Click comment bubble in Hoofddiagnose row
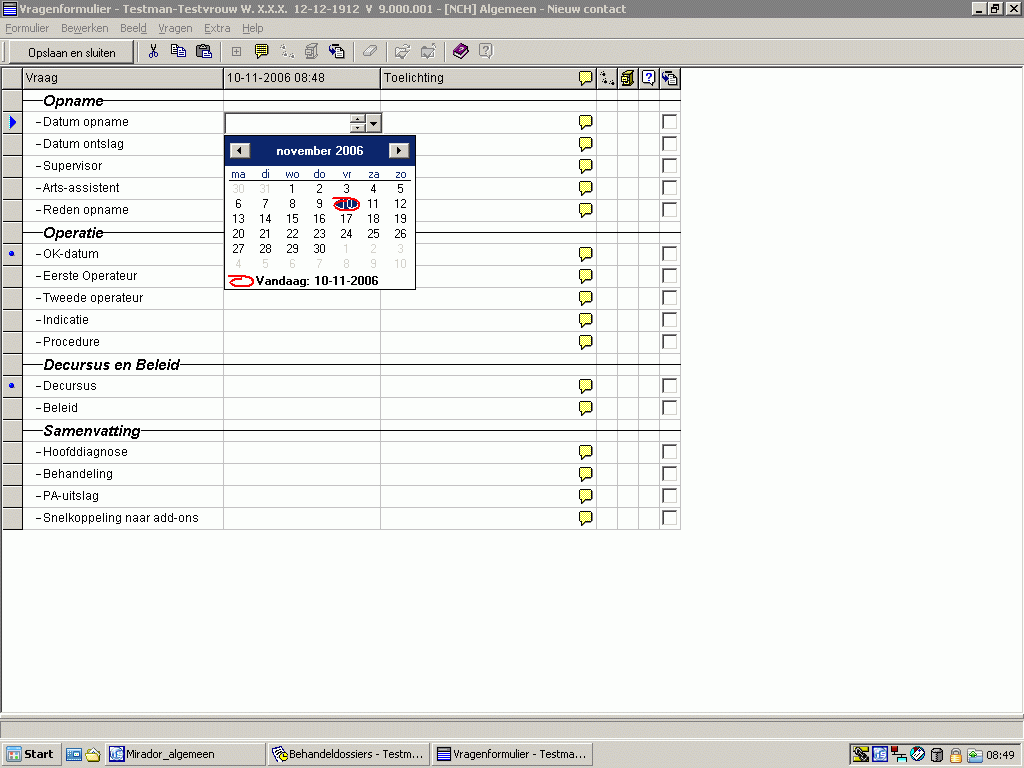The width and height of the screenshot is (1024, 768). 586,452
